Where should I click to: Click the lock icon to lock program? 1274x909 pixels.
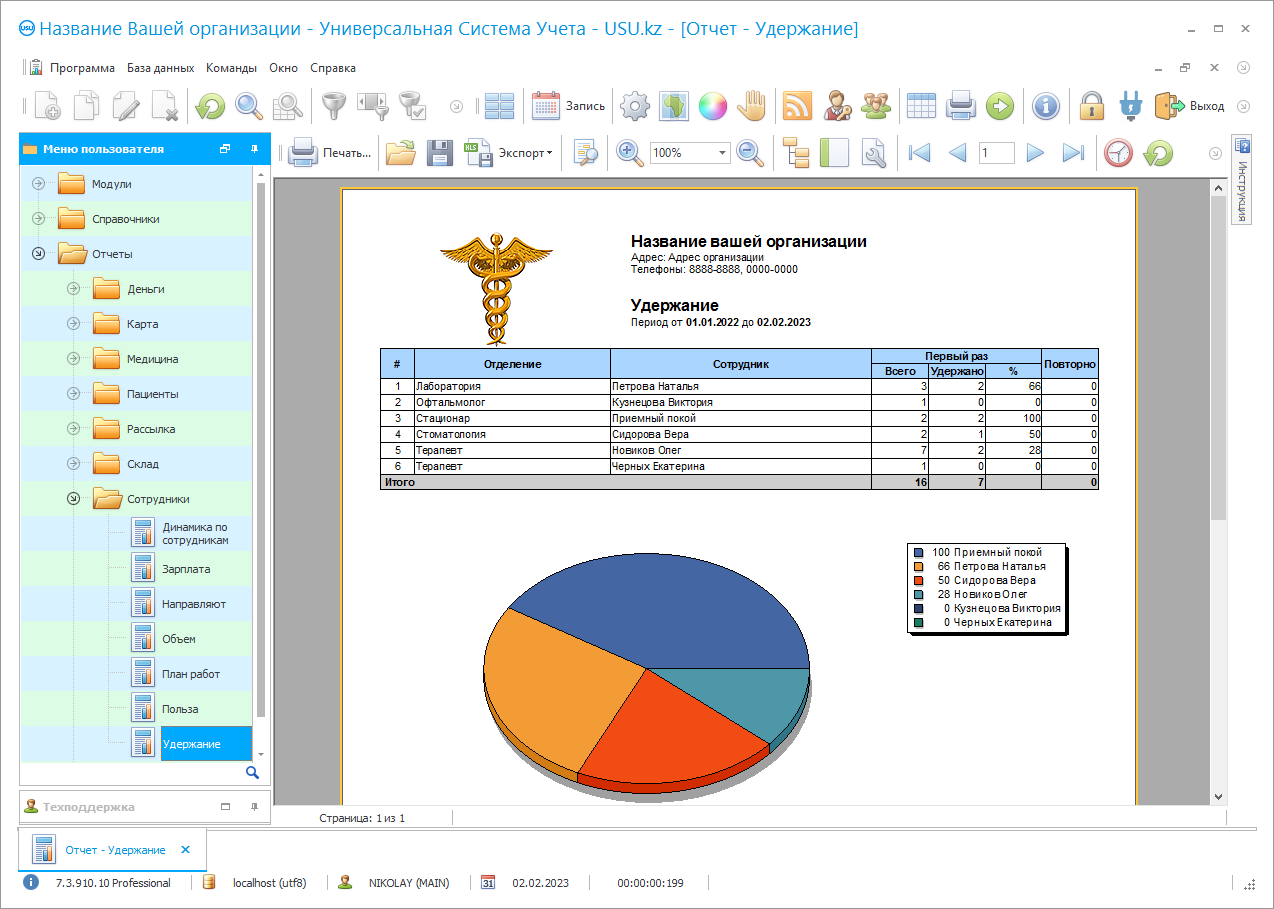(x=1091, y=106)
